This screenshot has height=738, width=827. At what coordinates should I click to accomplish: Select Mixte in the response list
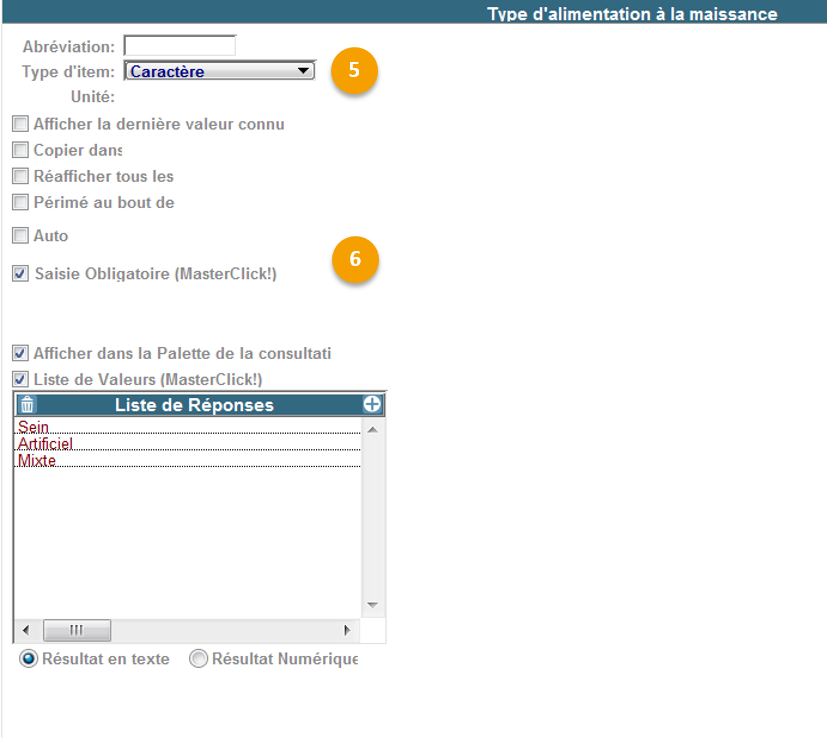(37, 460)
